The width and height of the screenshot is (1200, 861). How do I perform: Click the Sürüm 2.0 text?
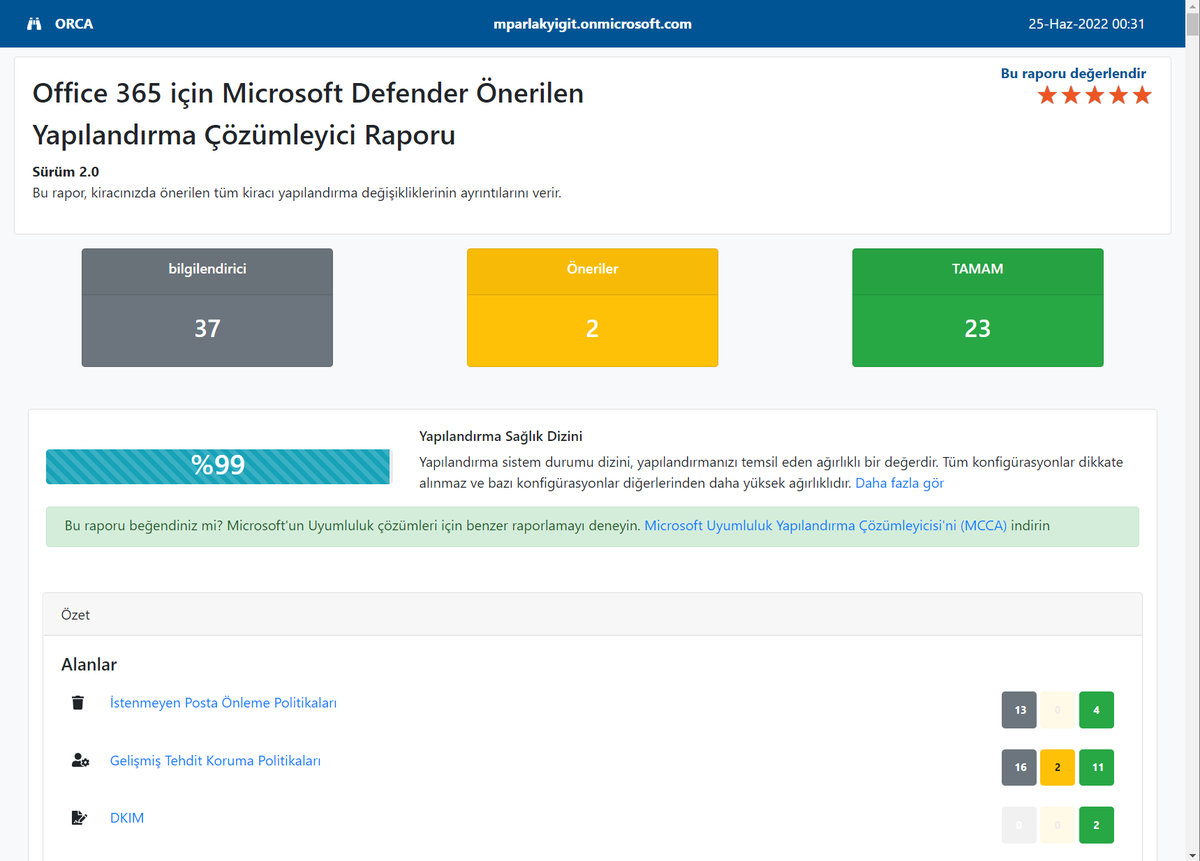pos(66,171)
